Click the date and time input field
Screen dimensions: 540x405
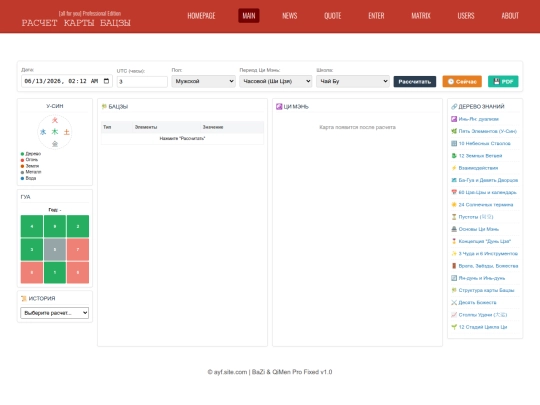pos(67,81)
